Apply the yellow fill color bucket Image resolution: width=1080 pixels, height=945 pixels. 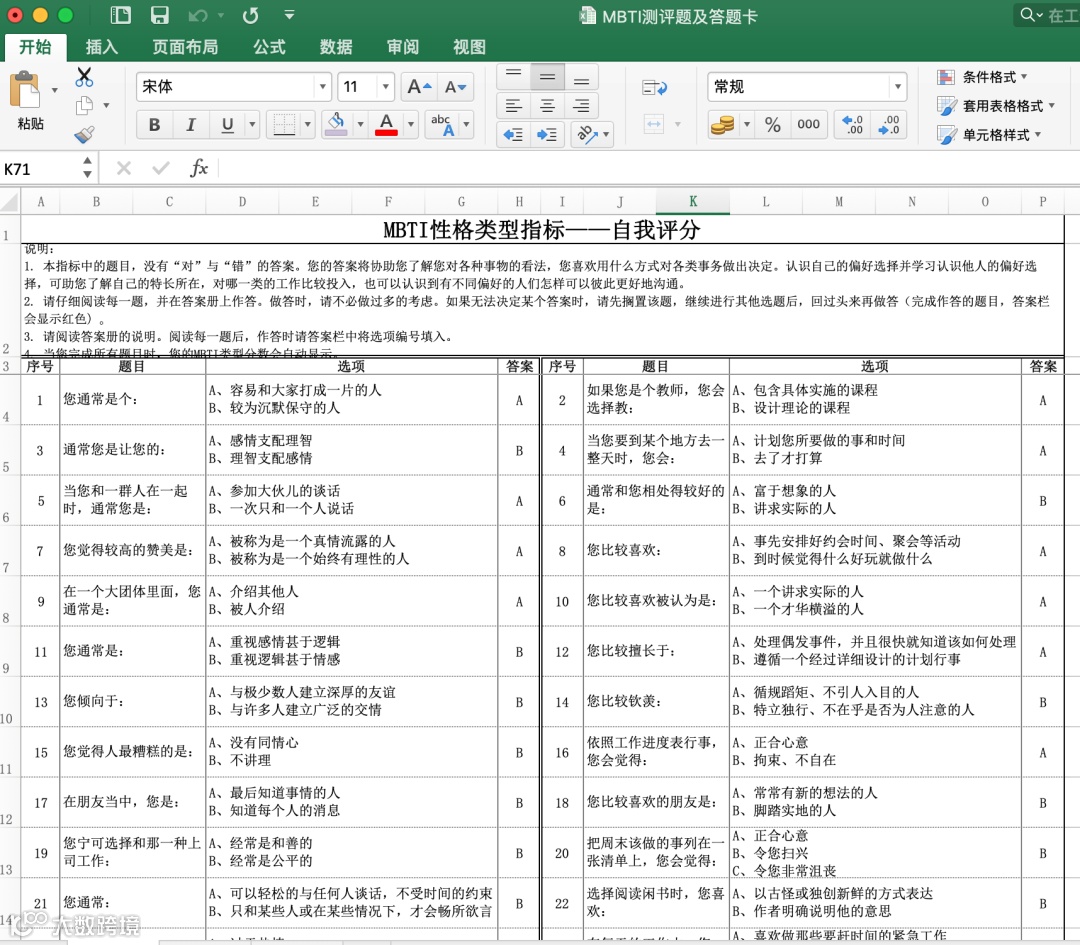tap(336, 125)
